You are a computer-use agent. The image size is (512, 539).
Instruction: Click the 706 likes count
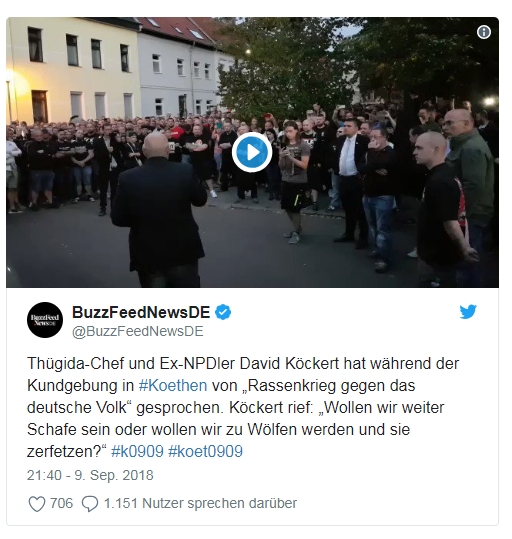pos(62,503)
